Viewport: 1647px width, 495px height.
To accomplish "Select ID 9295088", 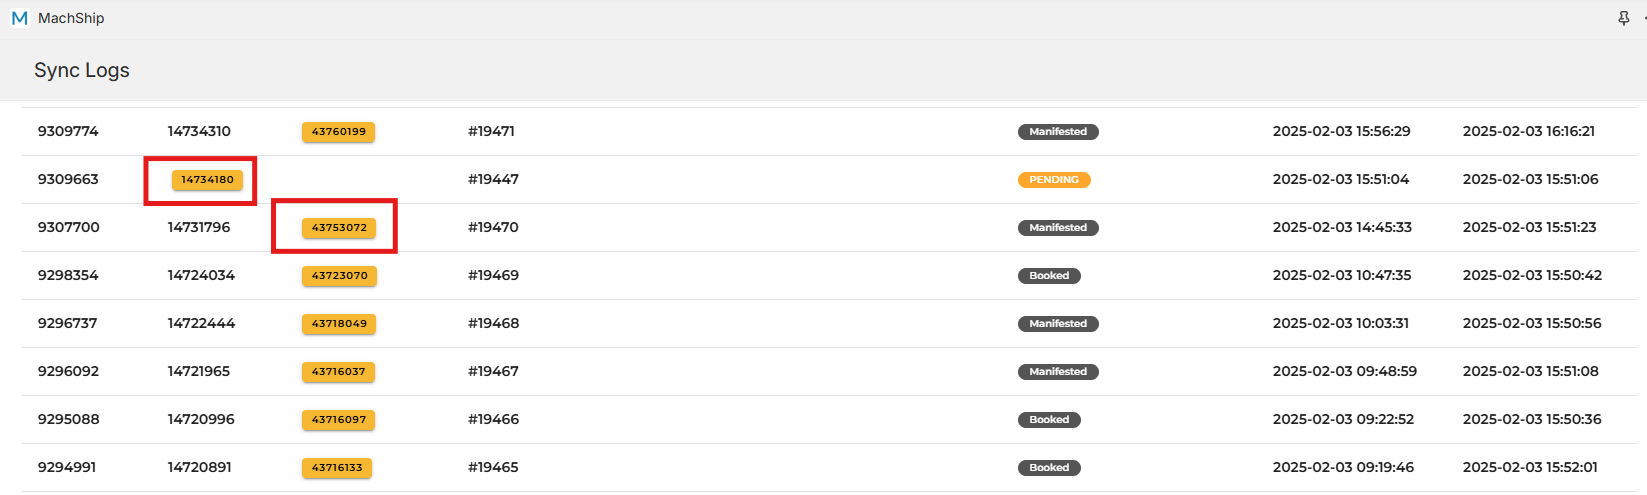I will pos(69,419).
